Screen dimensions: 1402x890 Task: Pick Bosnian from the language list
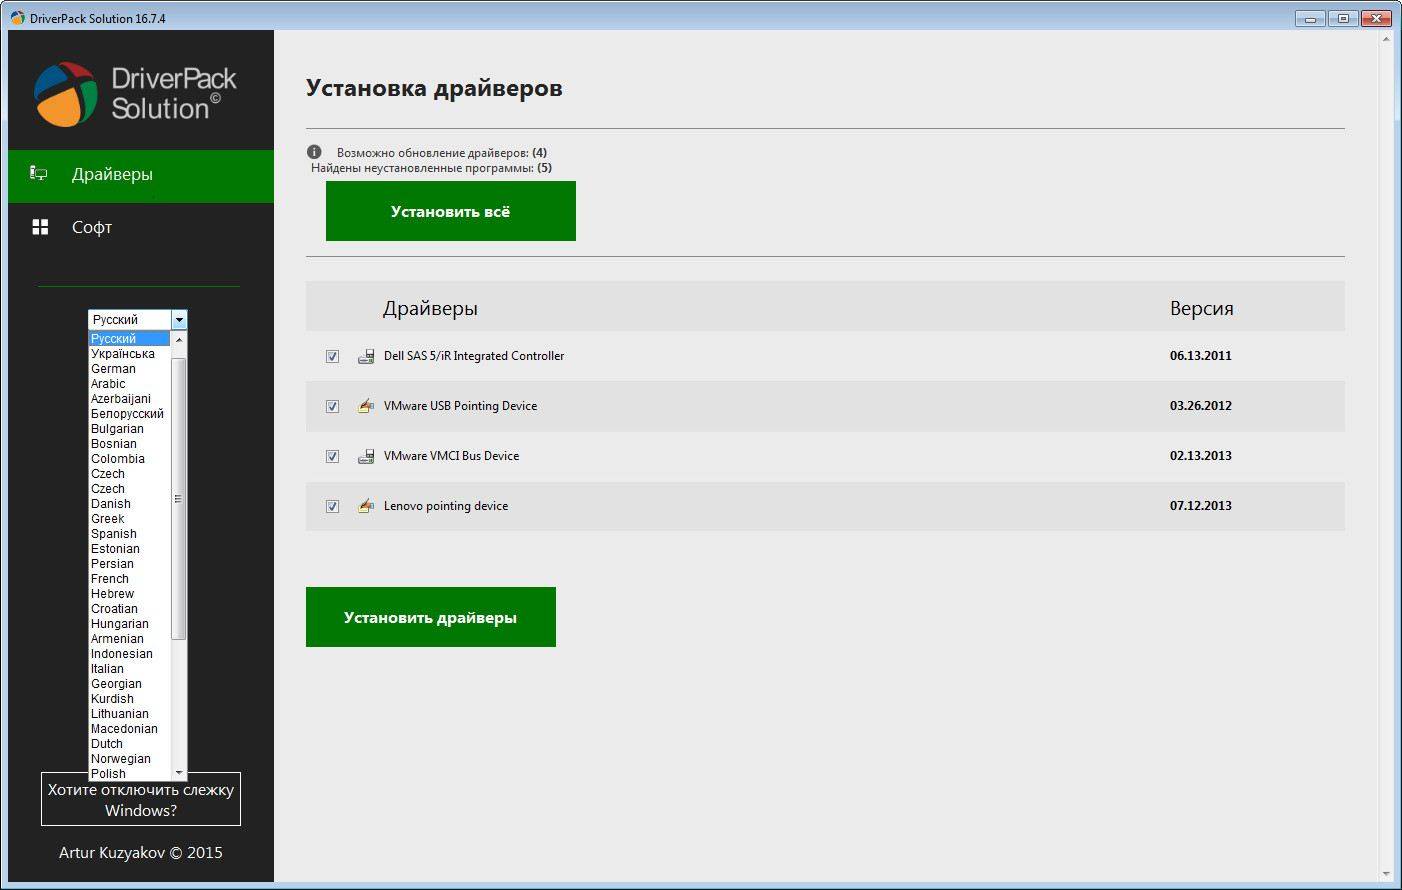point(130,443)
